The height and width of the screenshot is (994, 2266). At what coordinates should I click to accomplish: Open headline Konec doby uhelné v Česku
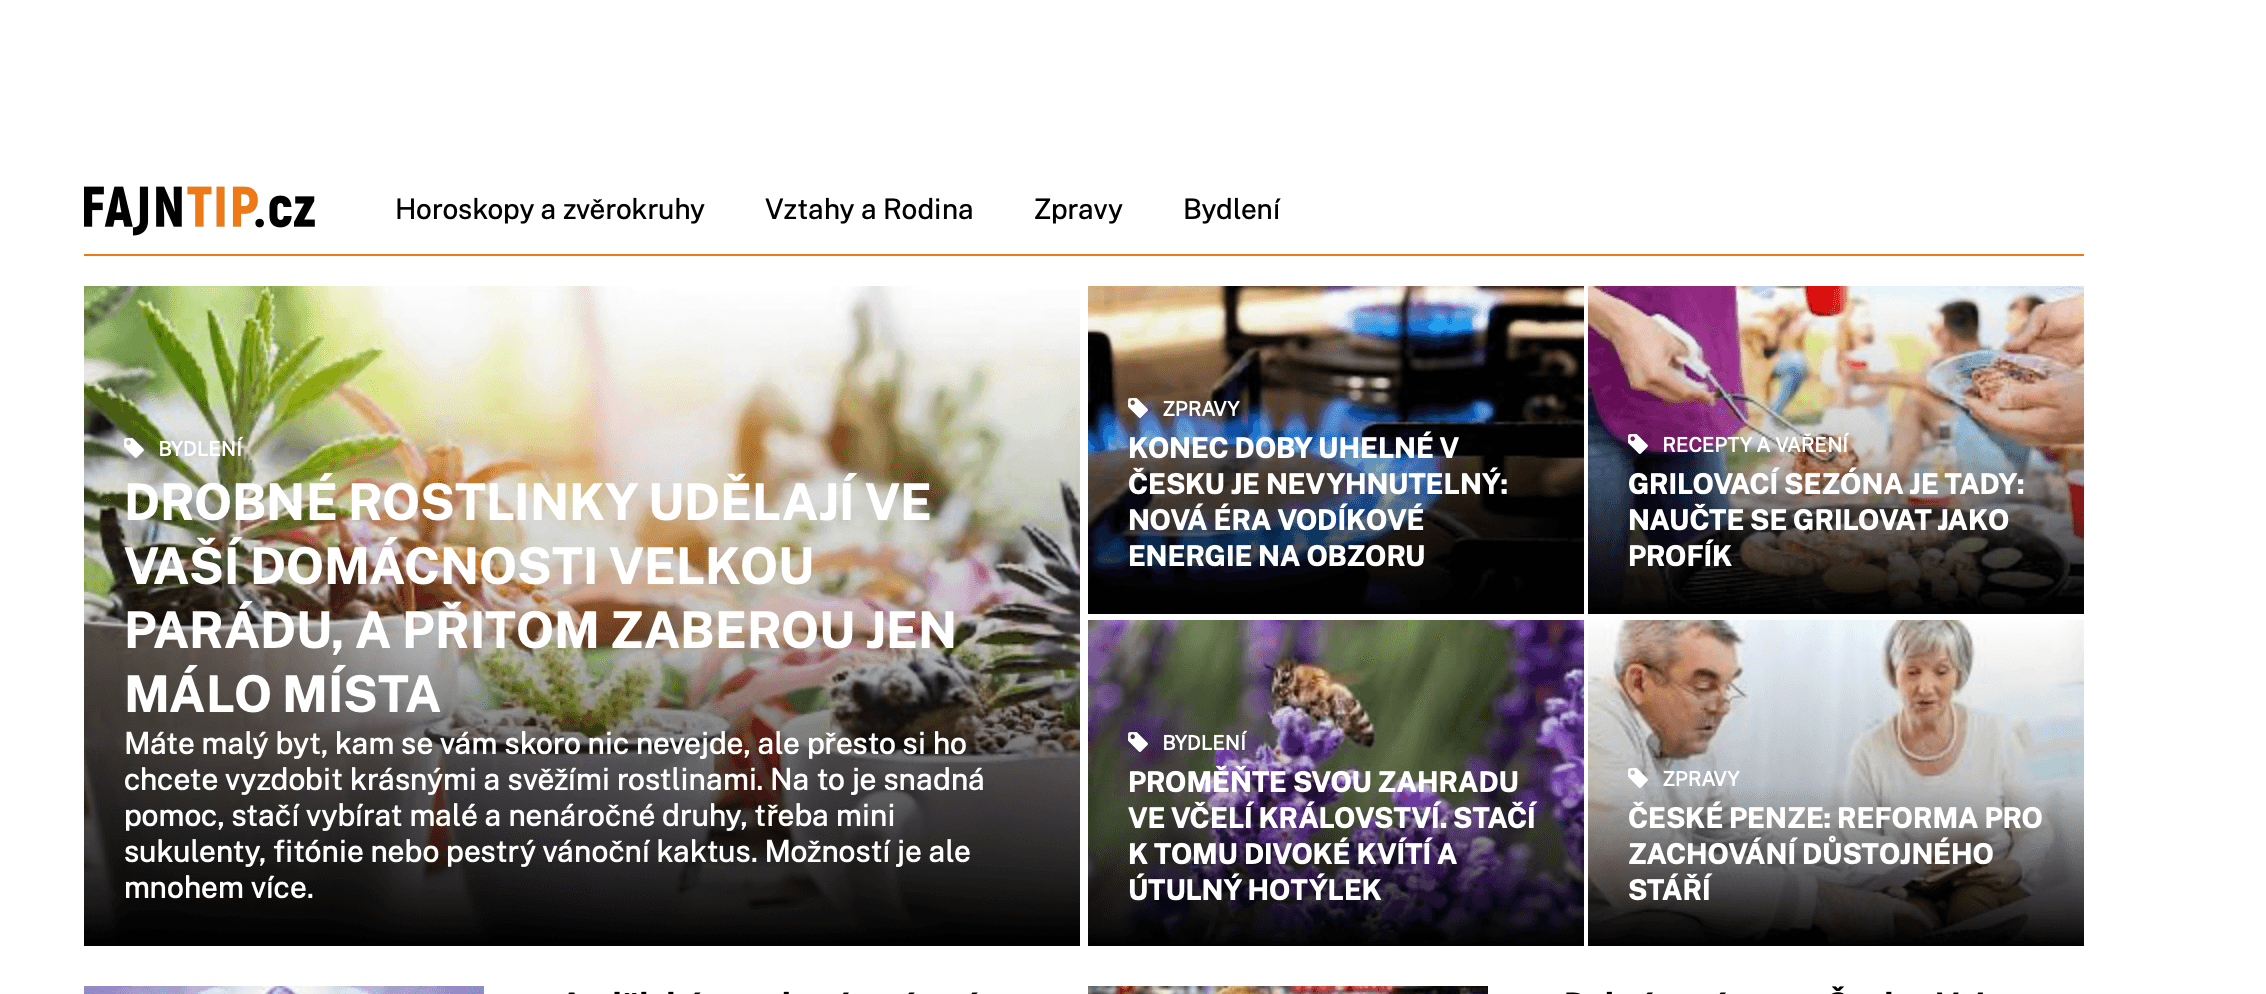click(x=1318, y=501)
